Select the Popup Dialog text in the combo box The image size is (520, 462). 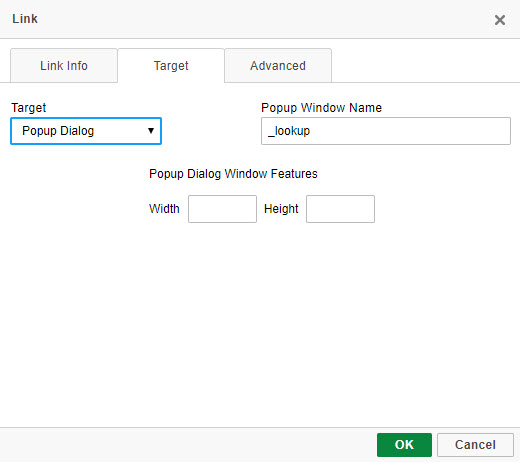(x=58, y=131)
